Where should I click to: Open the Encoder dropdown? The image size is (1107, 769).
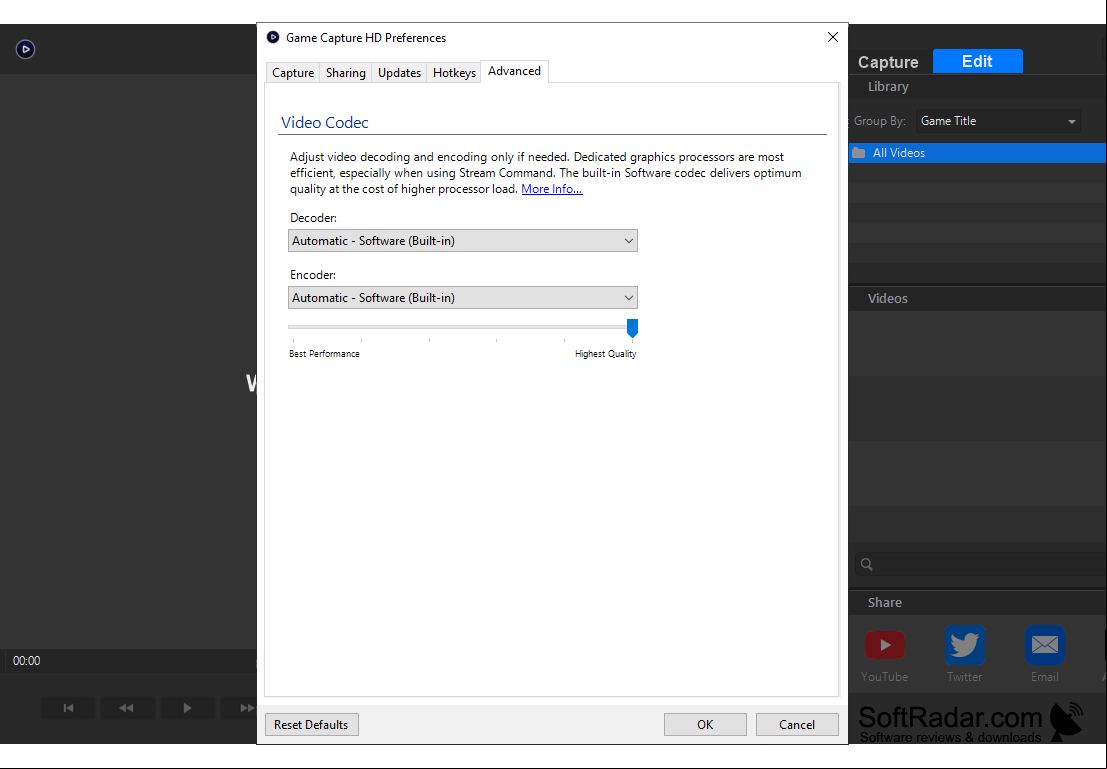click(x=462, y=298)
